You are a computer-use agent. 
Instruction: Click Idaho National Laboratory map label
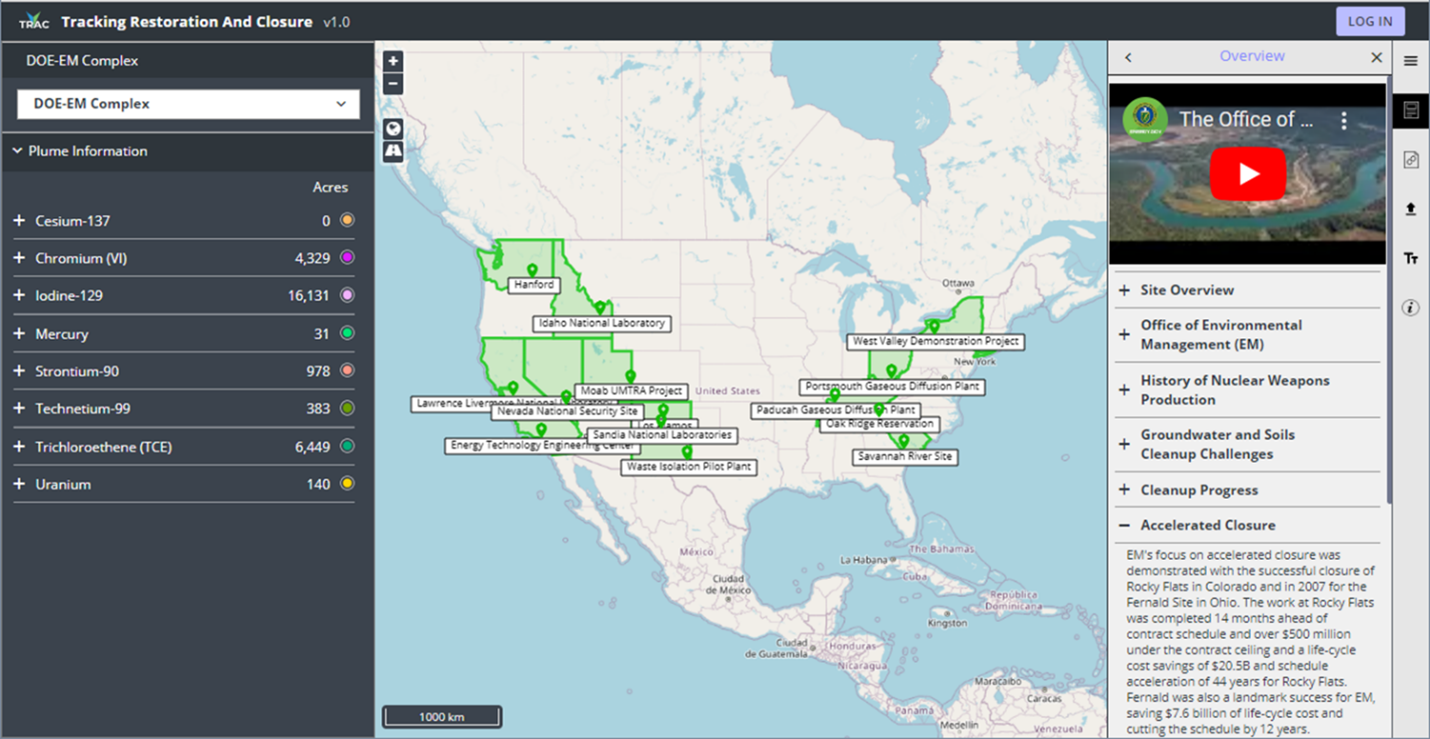pos(602,323)
